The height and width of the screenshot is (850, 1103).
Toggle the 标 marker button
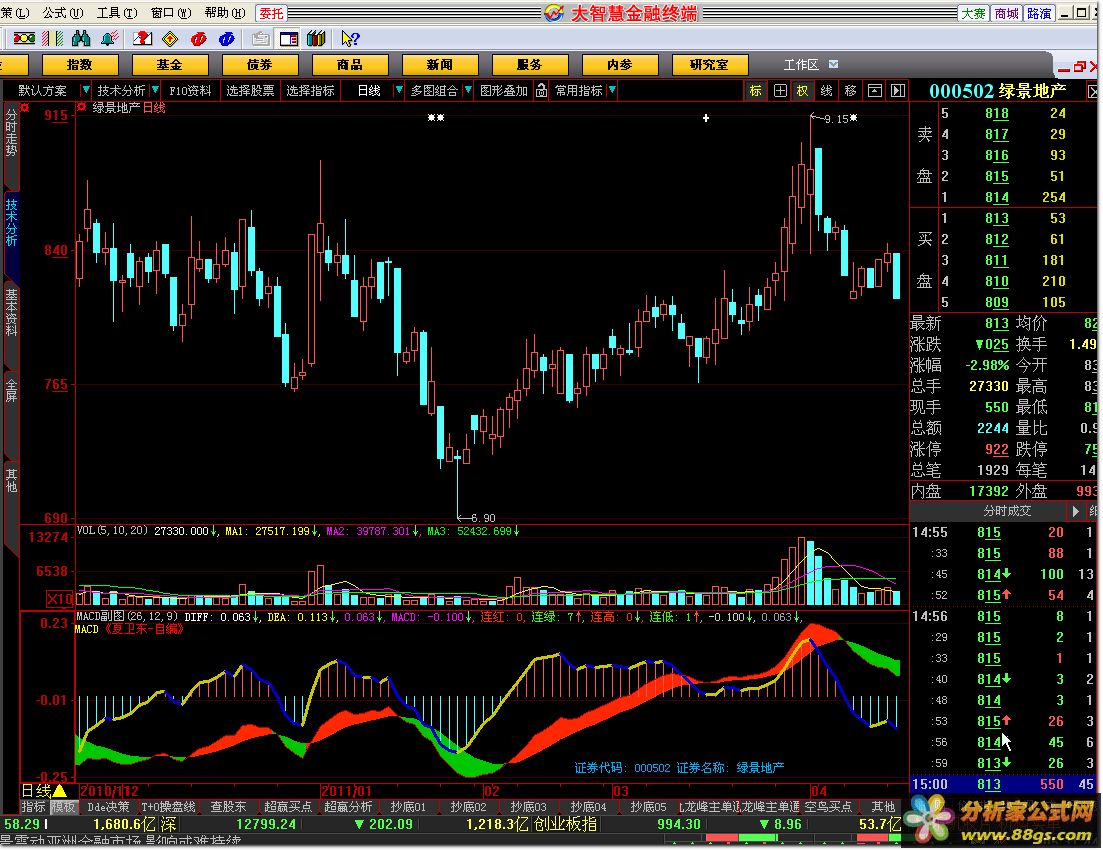coord(755,90)
